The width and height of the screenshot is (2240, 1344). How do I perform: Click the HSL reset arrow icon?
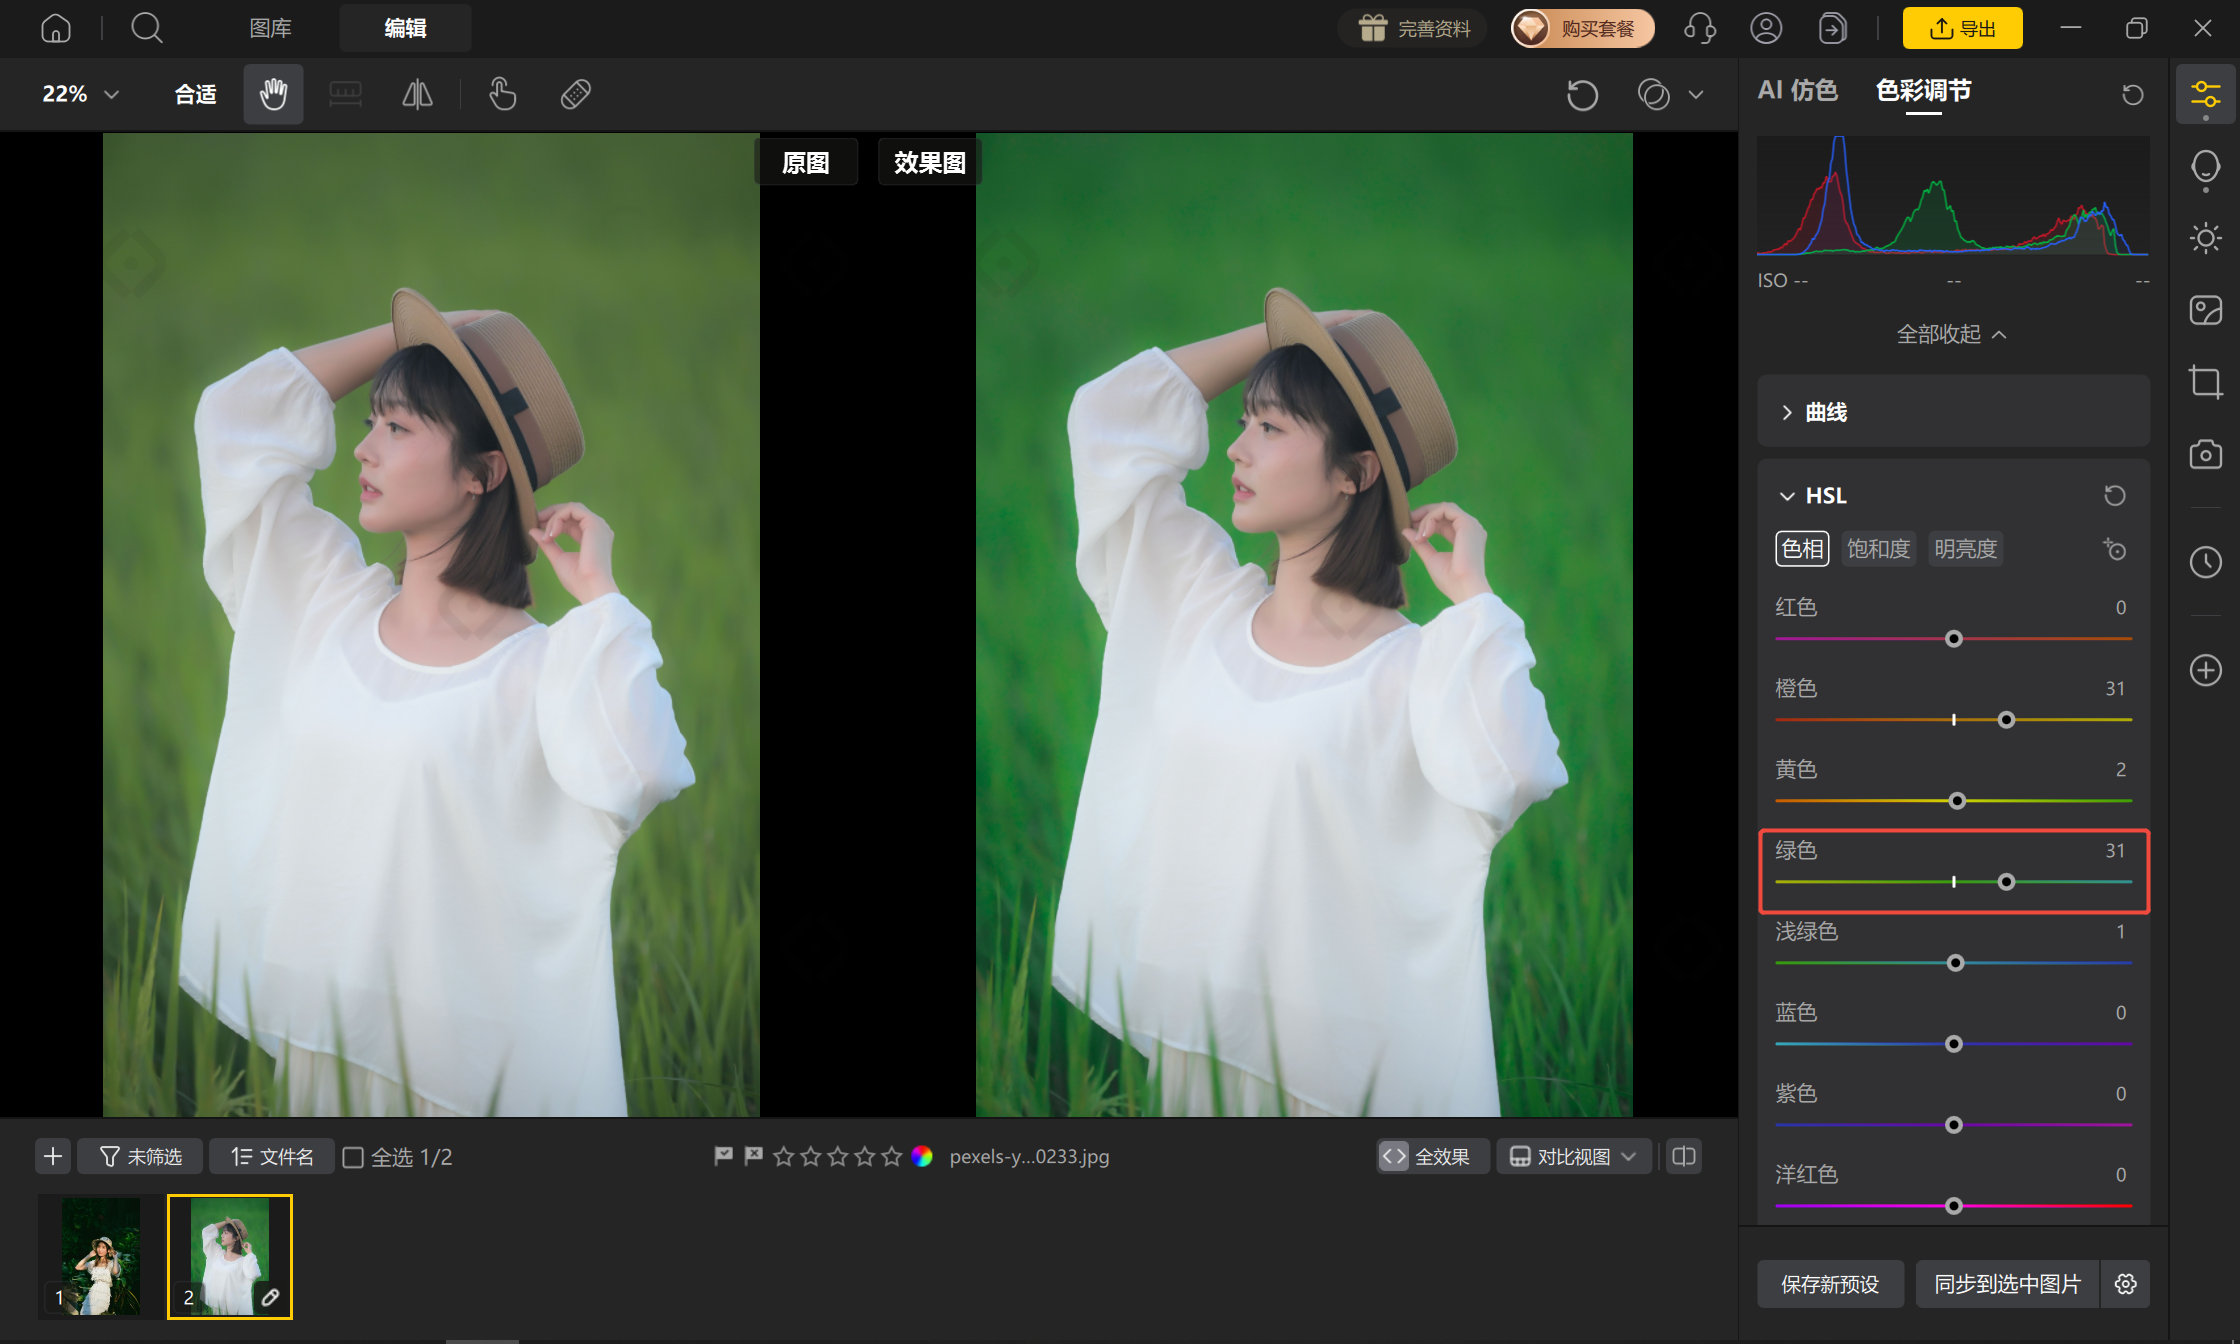(x=2114, y=495)
